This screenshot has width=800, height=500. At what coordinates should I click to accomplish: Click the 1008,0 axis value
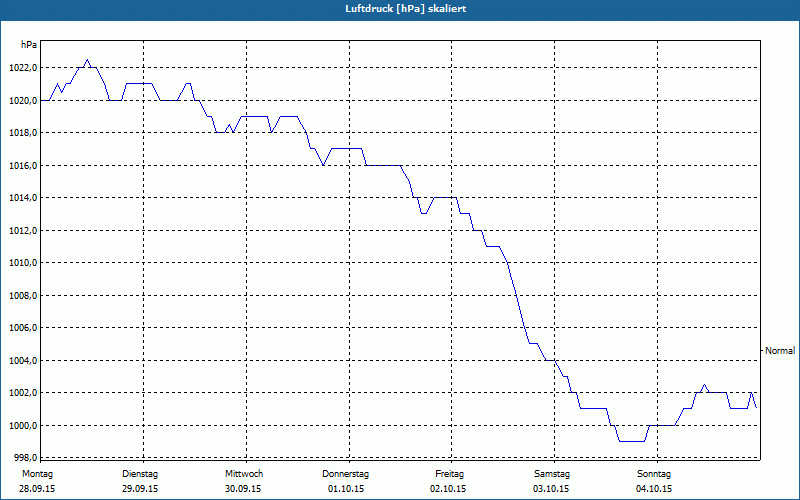coord(23,295)
